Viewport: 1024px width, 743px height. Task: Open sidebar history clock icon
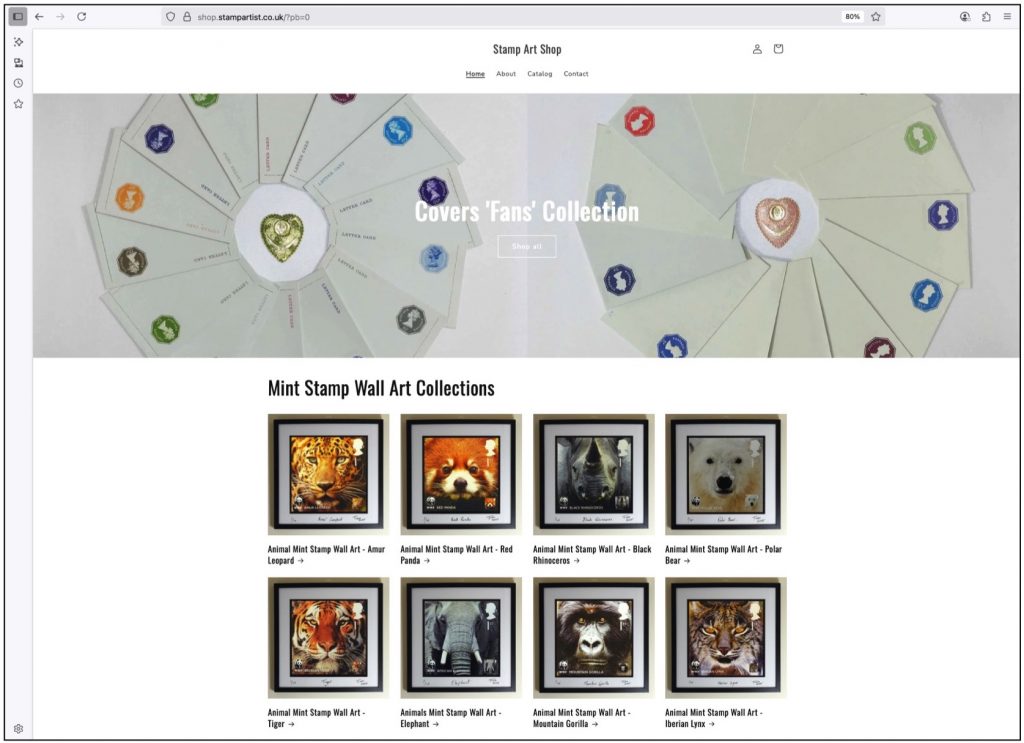click(18, 83)
